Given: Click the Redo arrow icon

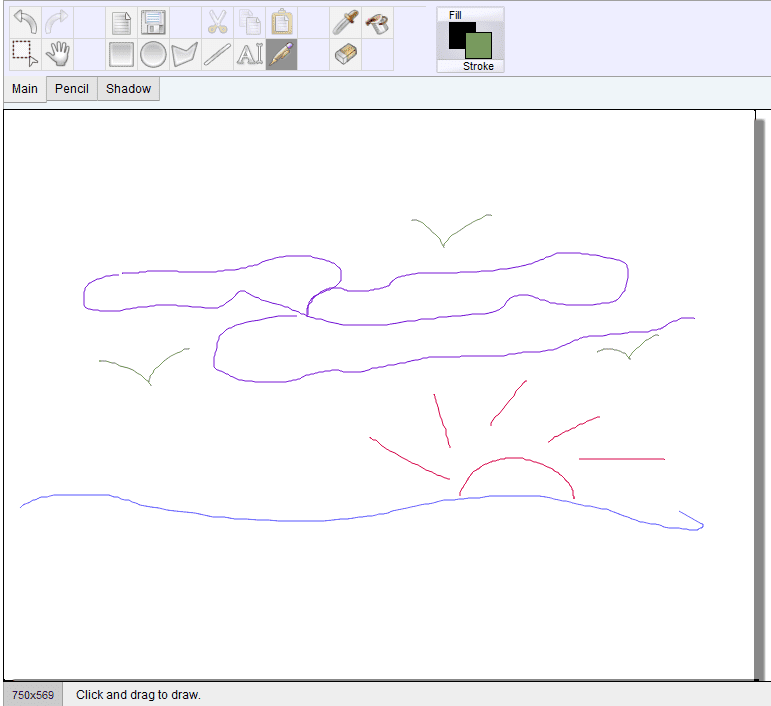Looking at the screenshot, I should (x=57, y=22).
